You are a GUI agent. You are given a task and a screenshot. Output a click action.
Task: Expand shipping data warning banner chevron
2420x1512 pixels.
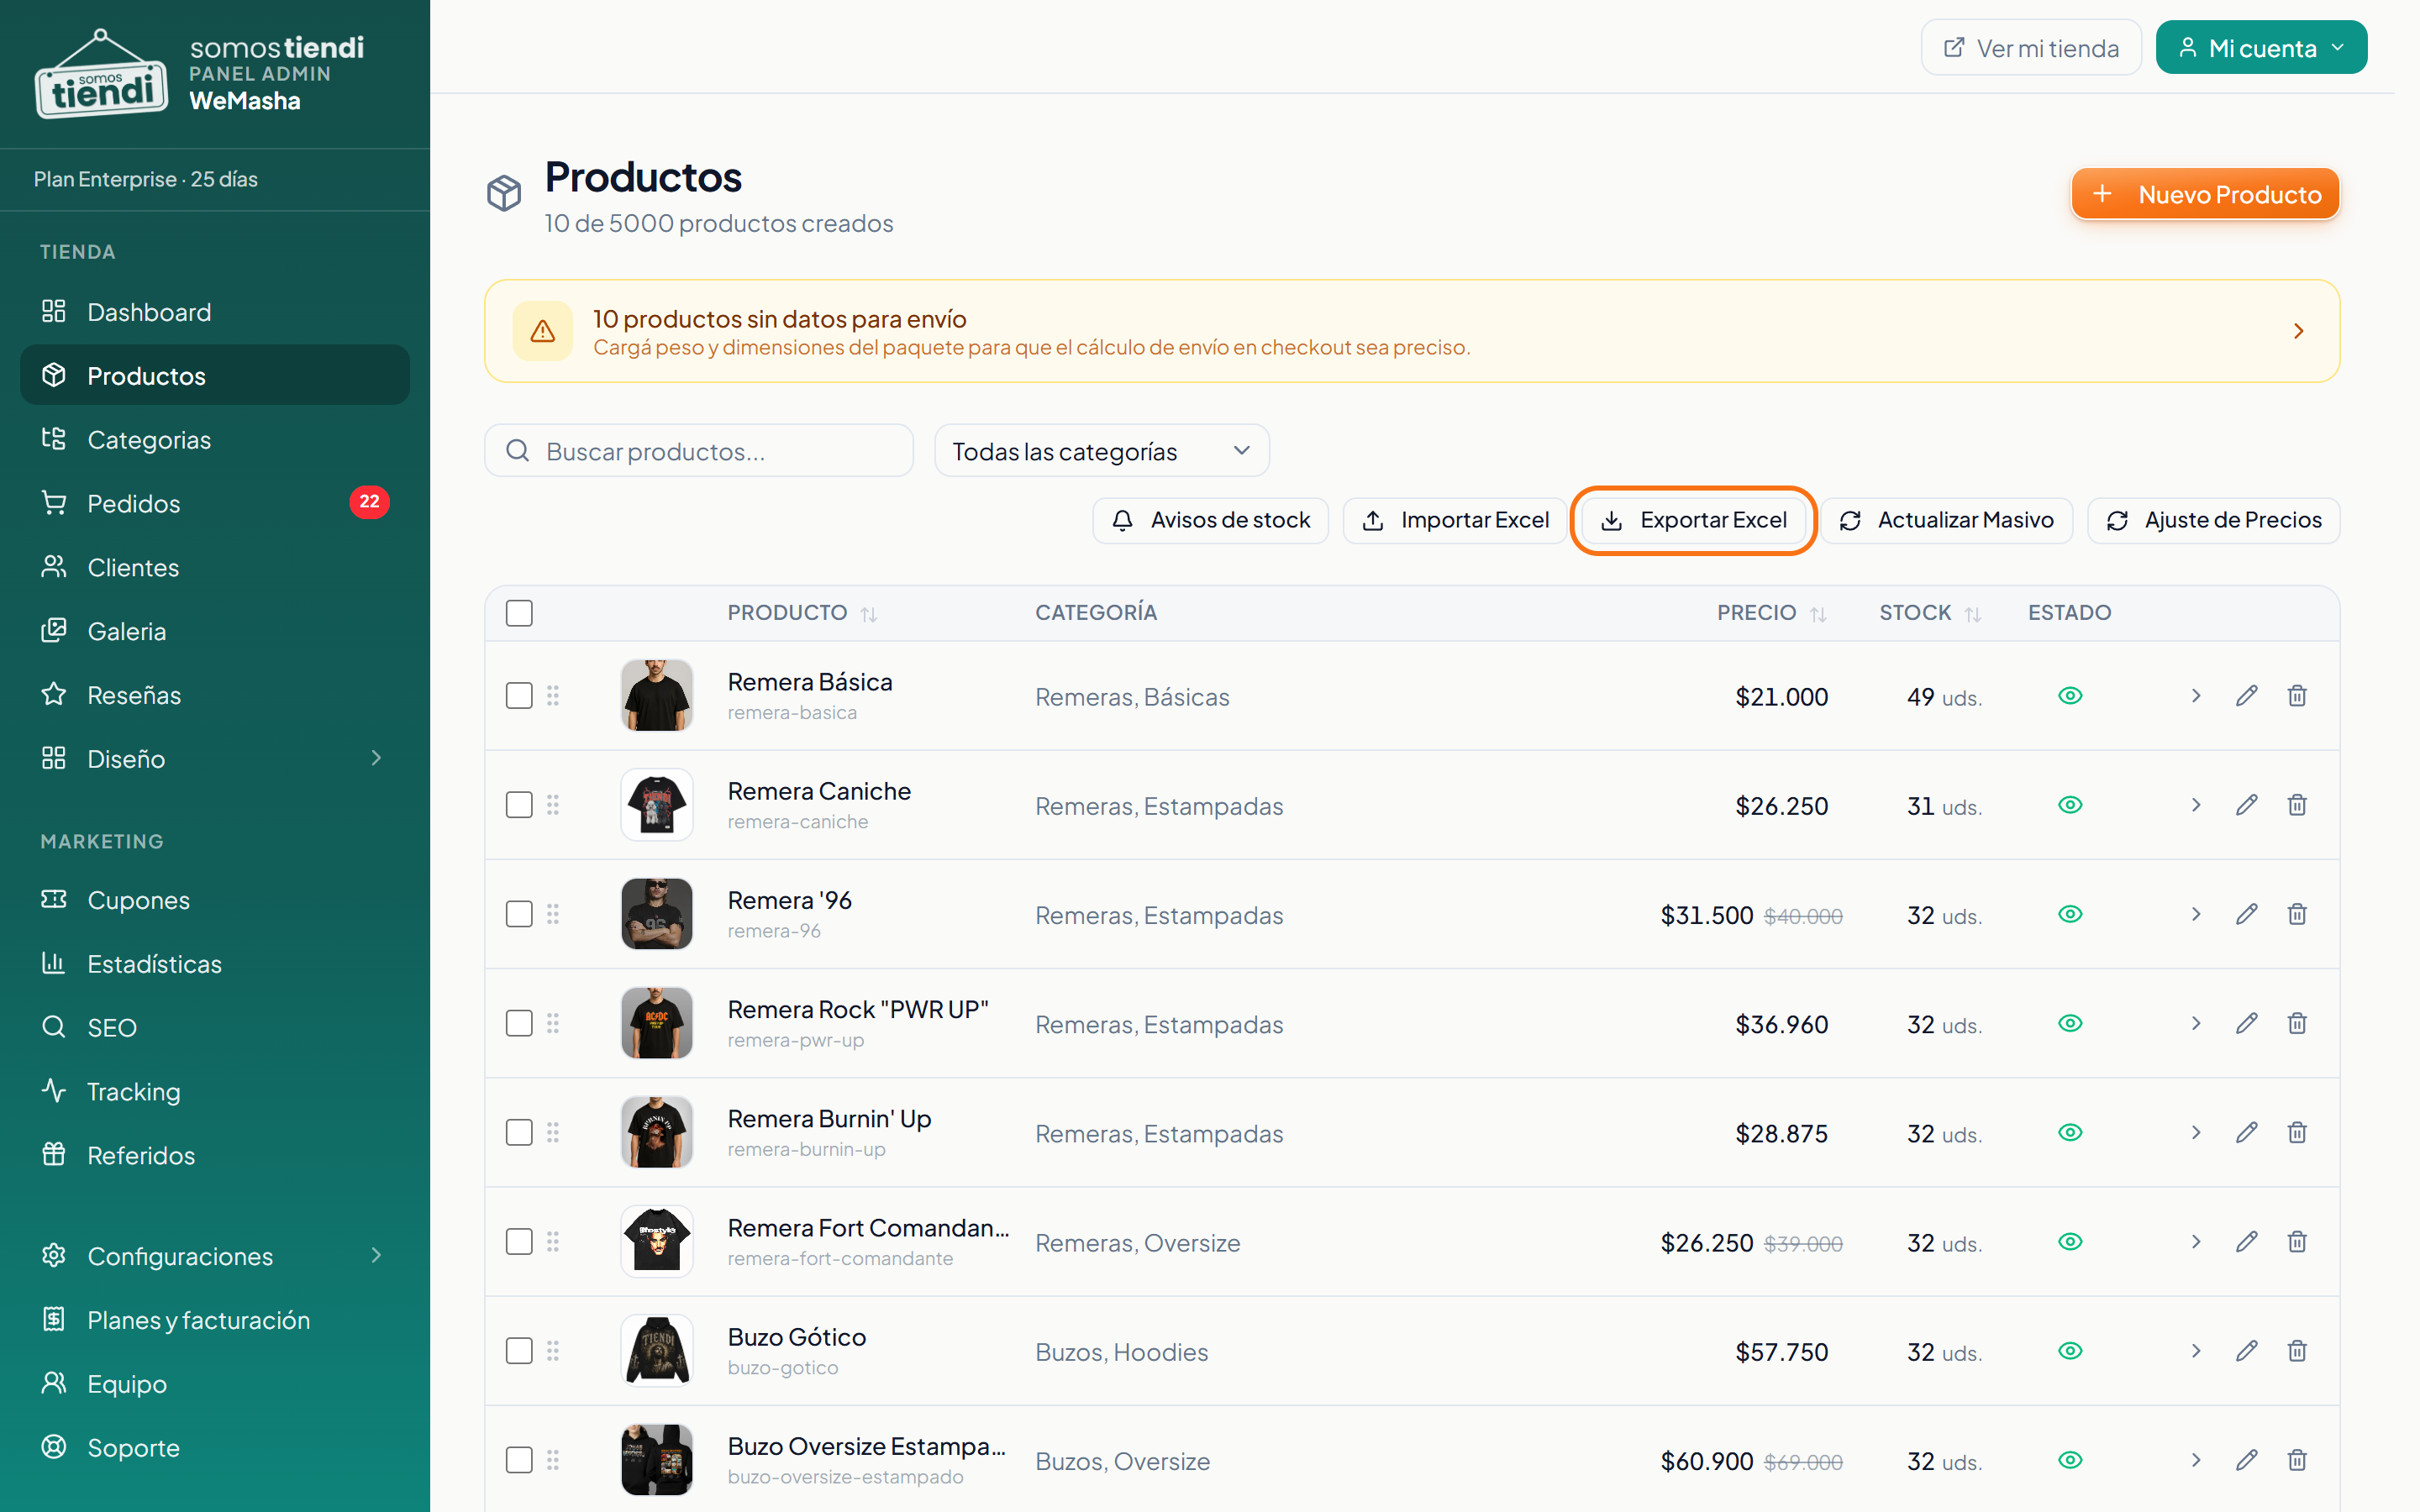coord(2298,331)
